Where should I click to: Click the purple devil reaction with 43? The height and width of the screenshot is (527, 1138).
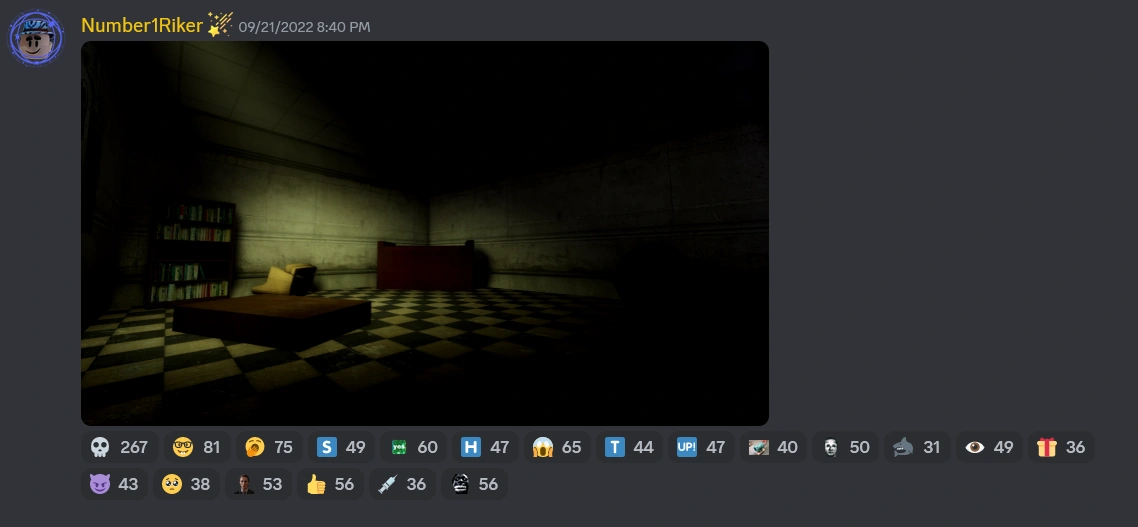coord(114,484)
